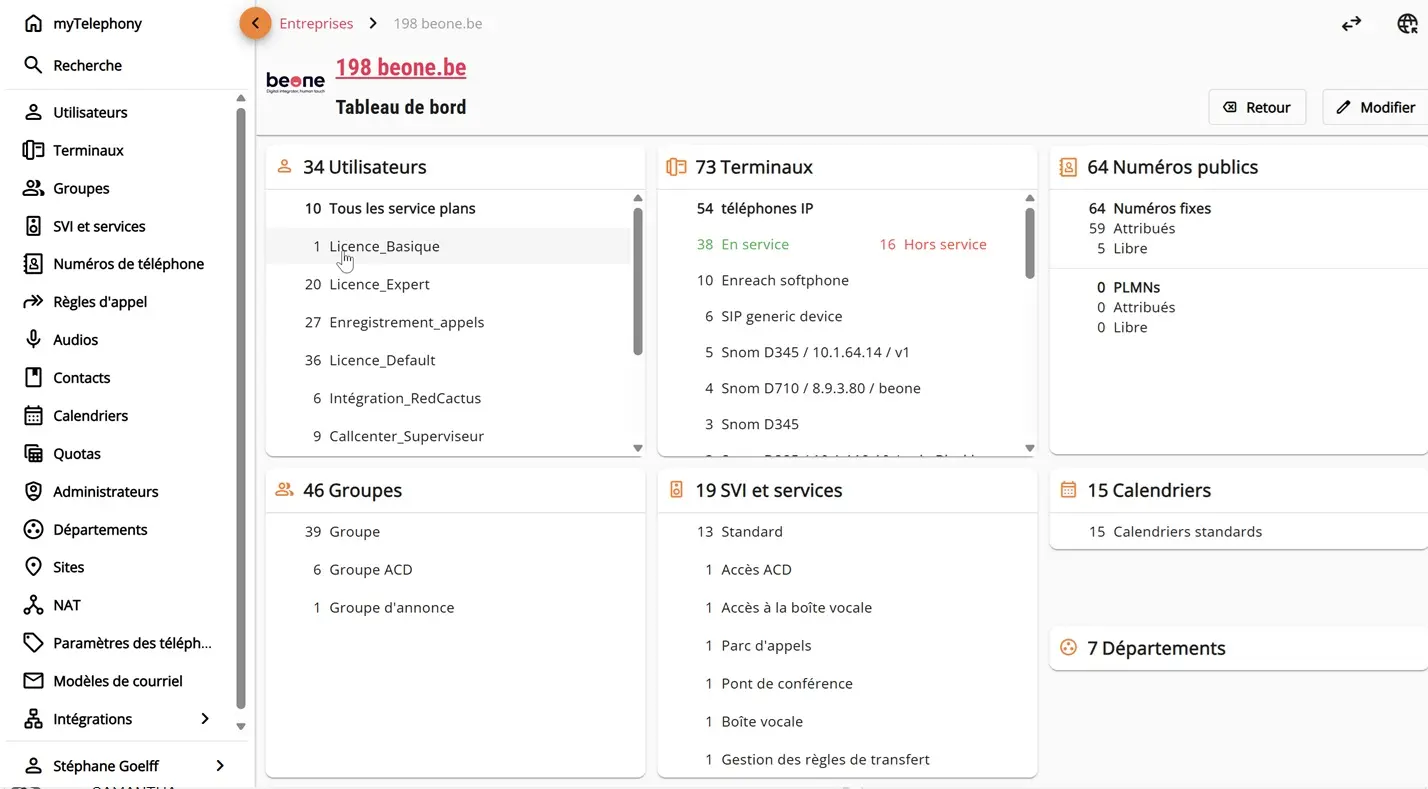Click the NAT network icon

point(34,605)
